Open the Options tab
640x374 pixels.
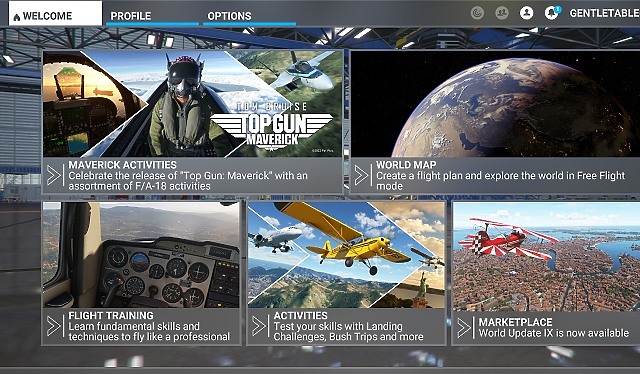click(249, 16)
